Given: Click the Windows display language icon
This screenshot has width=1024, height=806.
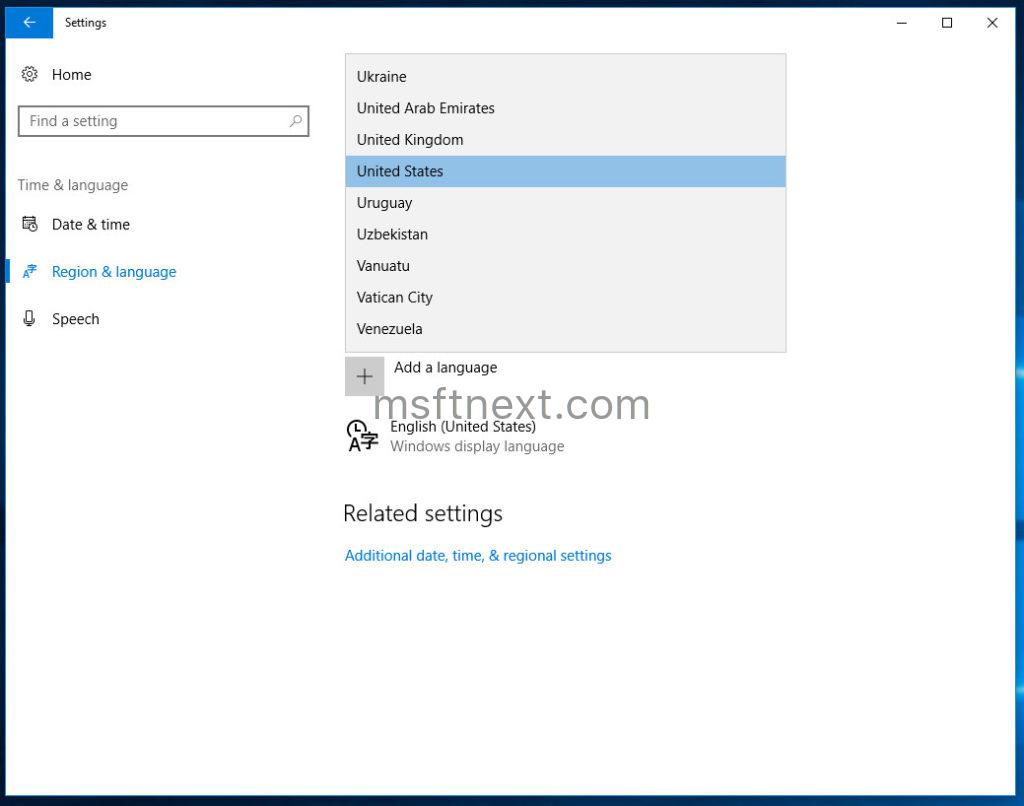Looking at the screenshot, I should click(x=362, y=435).
